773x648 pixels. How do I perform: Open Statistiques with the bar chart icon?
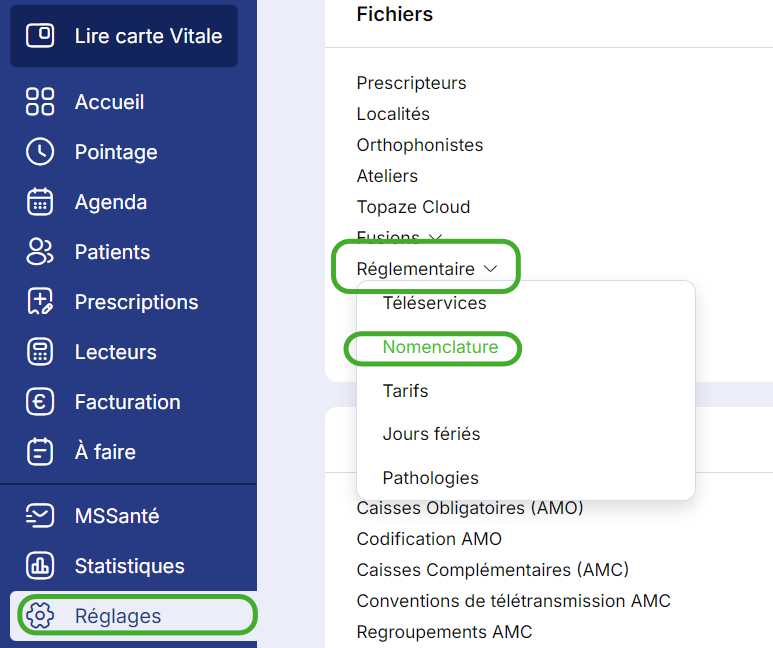tap(40, 566)
